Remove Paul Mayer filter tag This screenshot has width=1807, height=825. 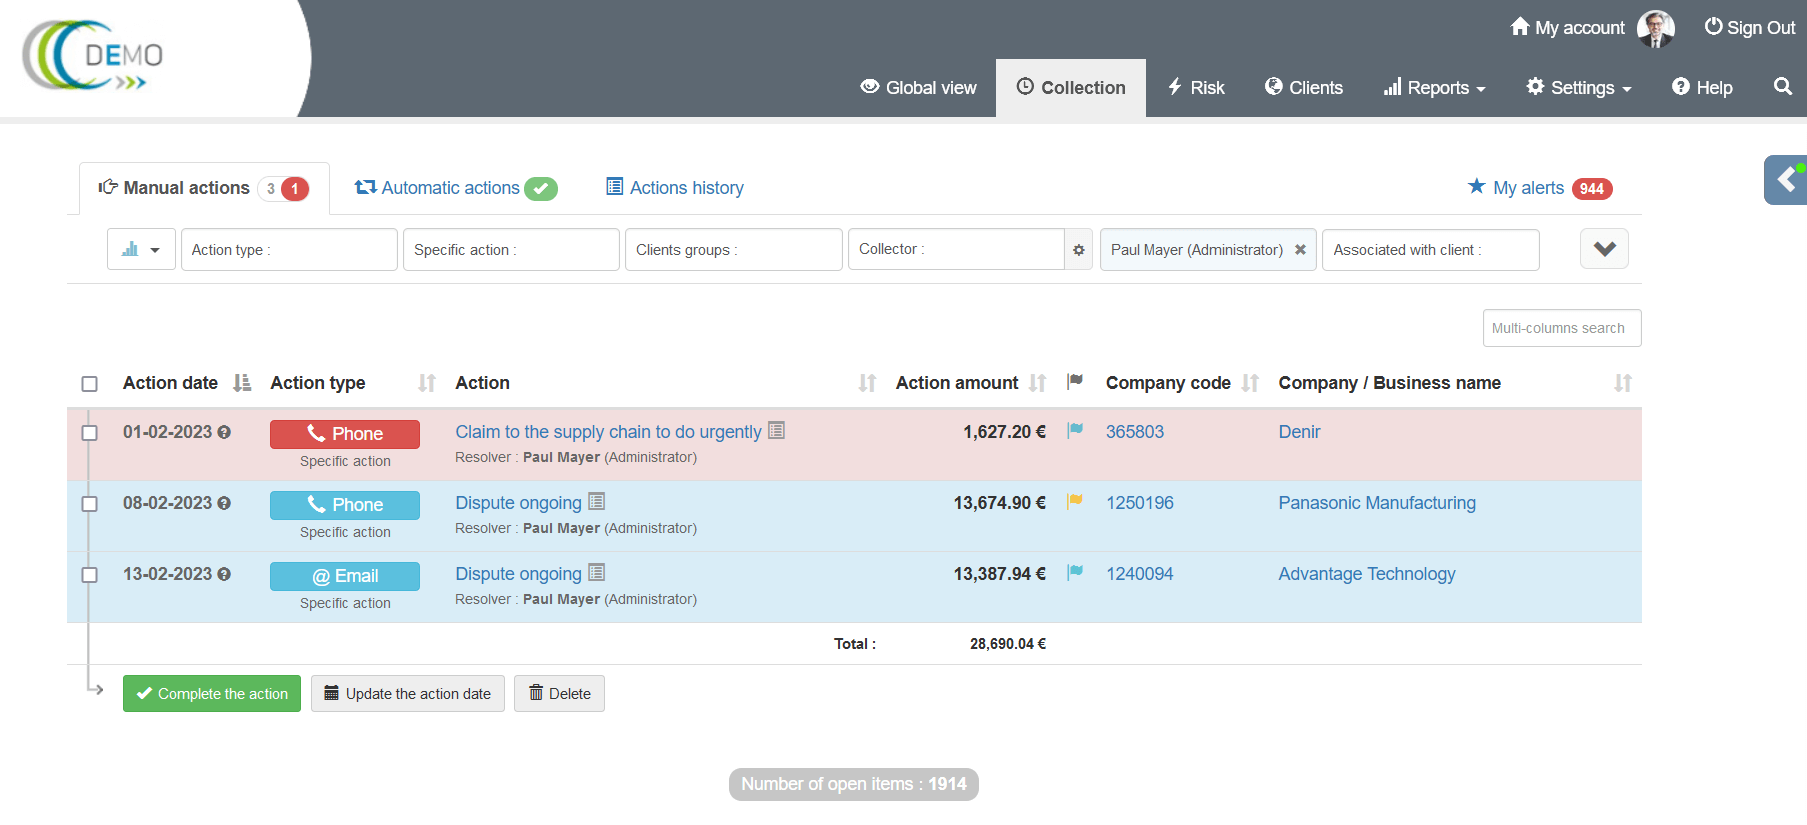point(1300,250)
